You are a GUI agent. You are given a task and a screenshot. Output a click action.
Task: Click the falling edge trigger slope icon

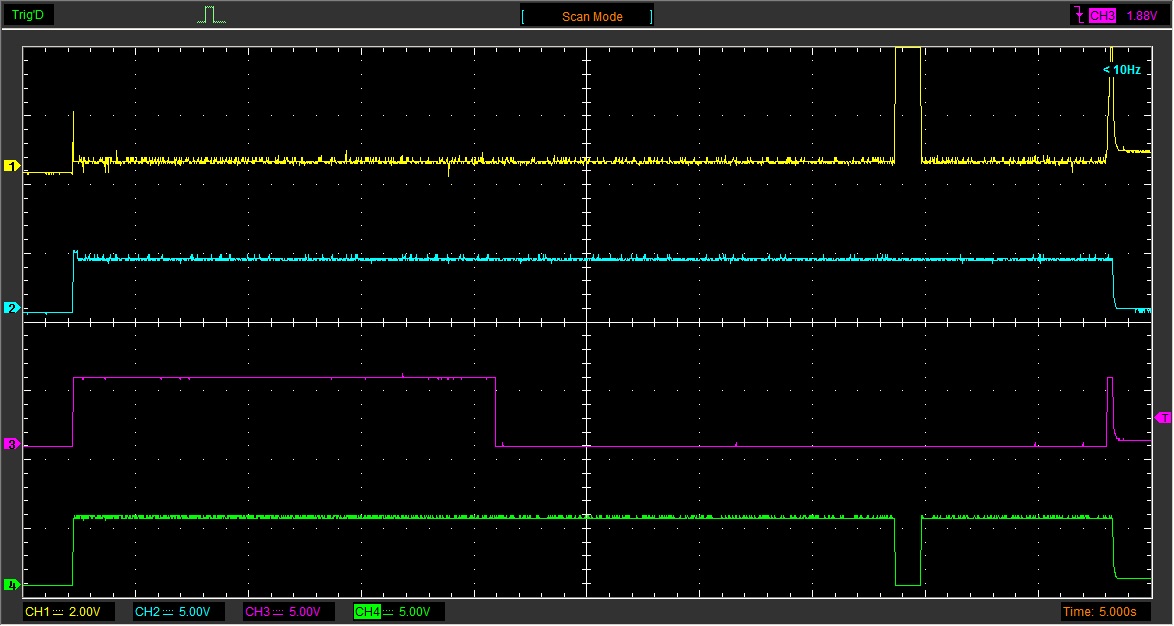(x=1079, y=15)
